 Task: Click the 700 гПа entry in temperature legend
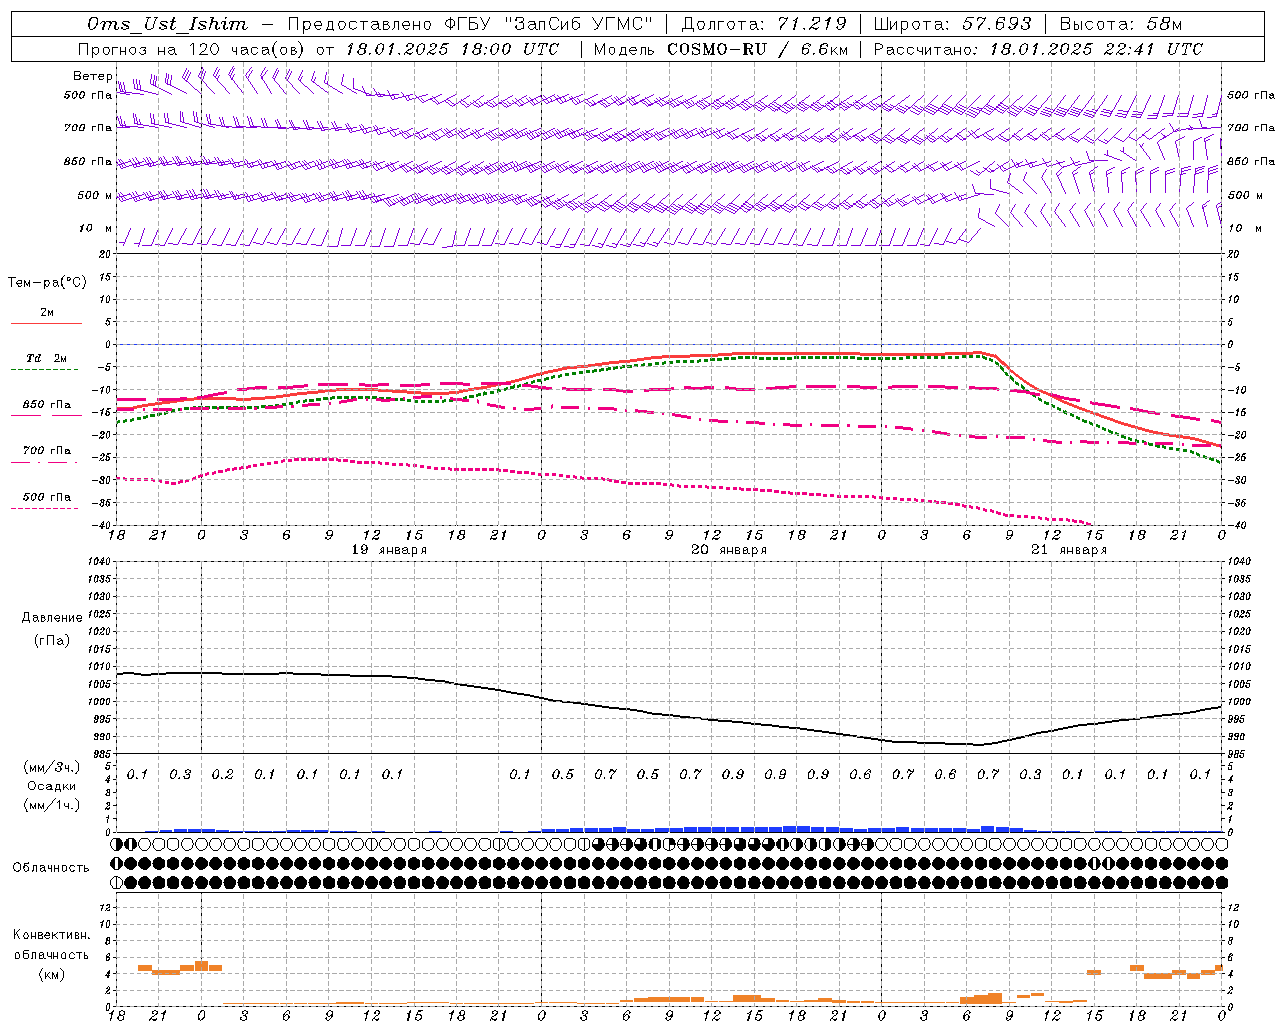47,451
